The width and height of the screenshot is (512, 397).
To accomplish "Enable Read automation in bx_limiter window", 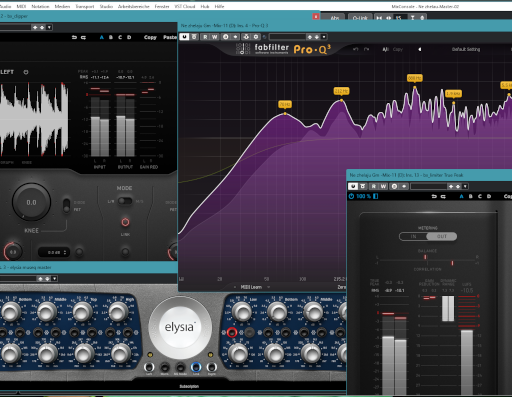I will pos(374,186).
